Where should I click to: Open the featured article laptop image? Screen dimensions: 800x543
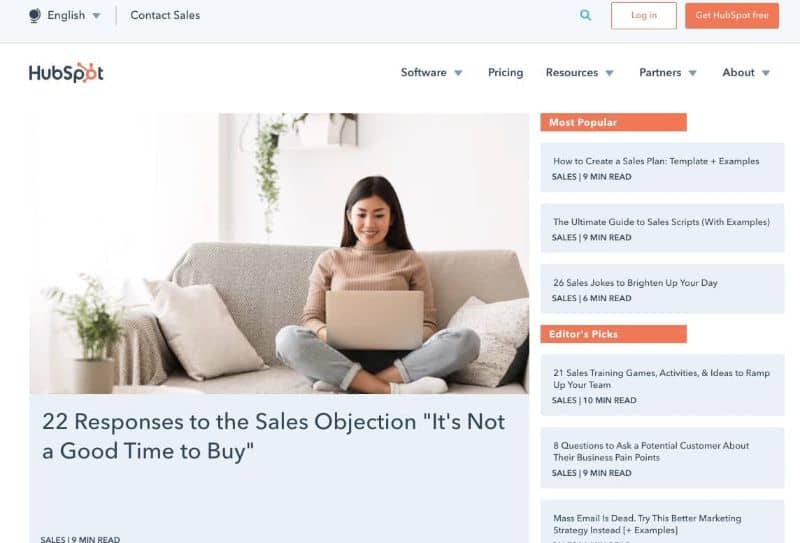(x=279, y=253)
